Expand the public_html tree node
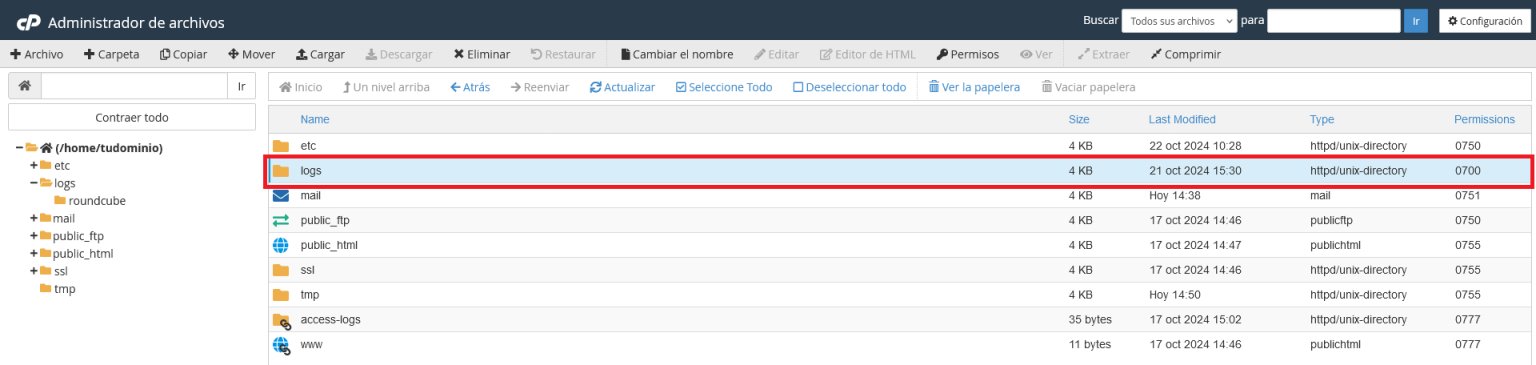This screenshot has width=1536, height=365. point(34,253)
